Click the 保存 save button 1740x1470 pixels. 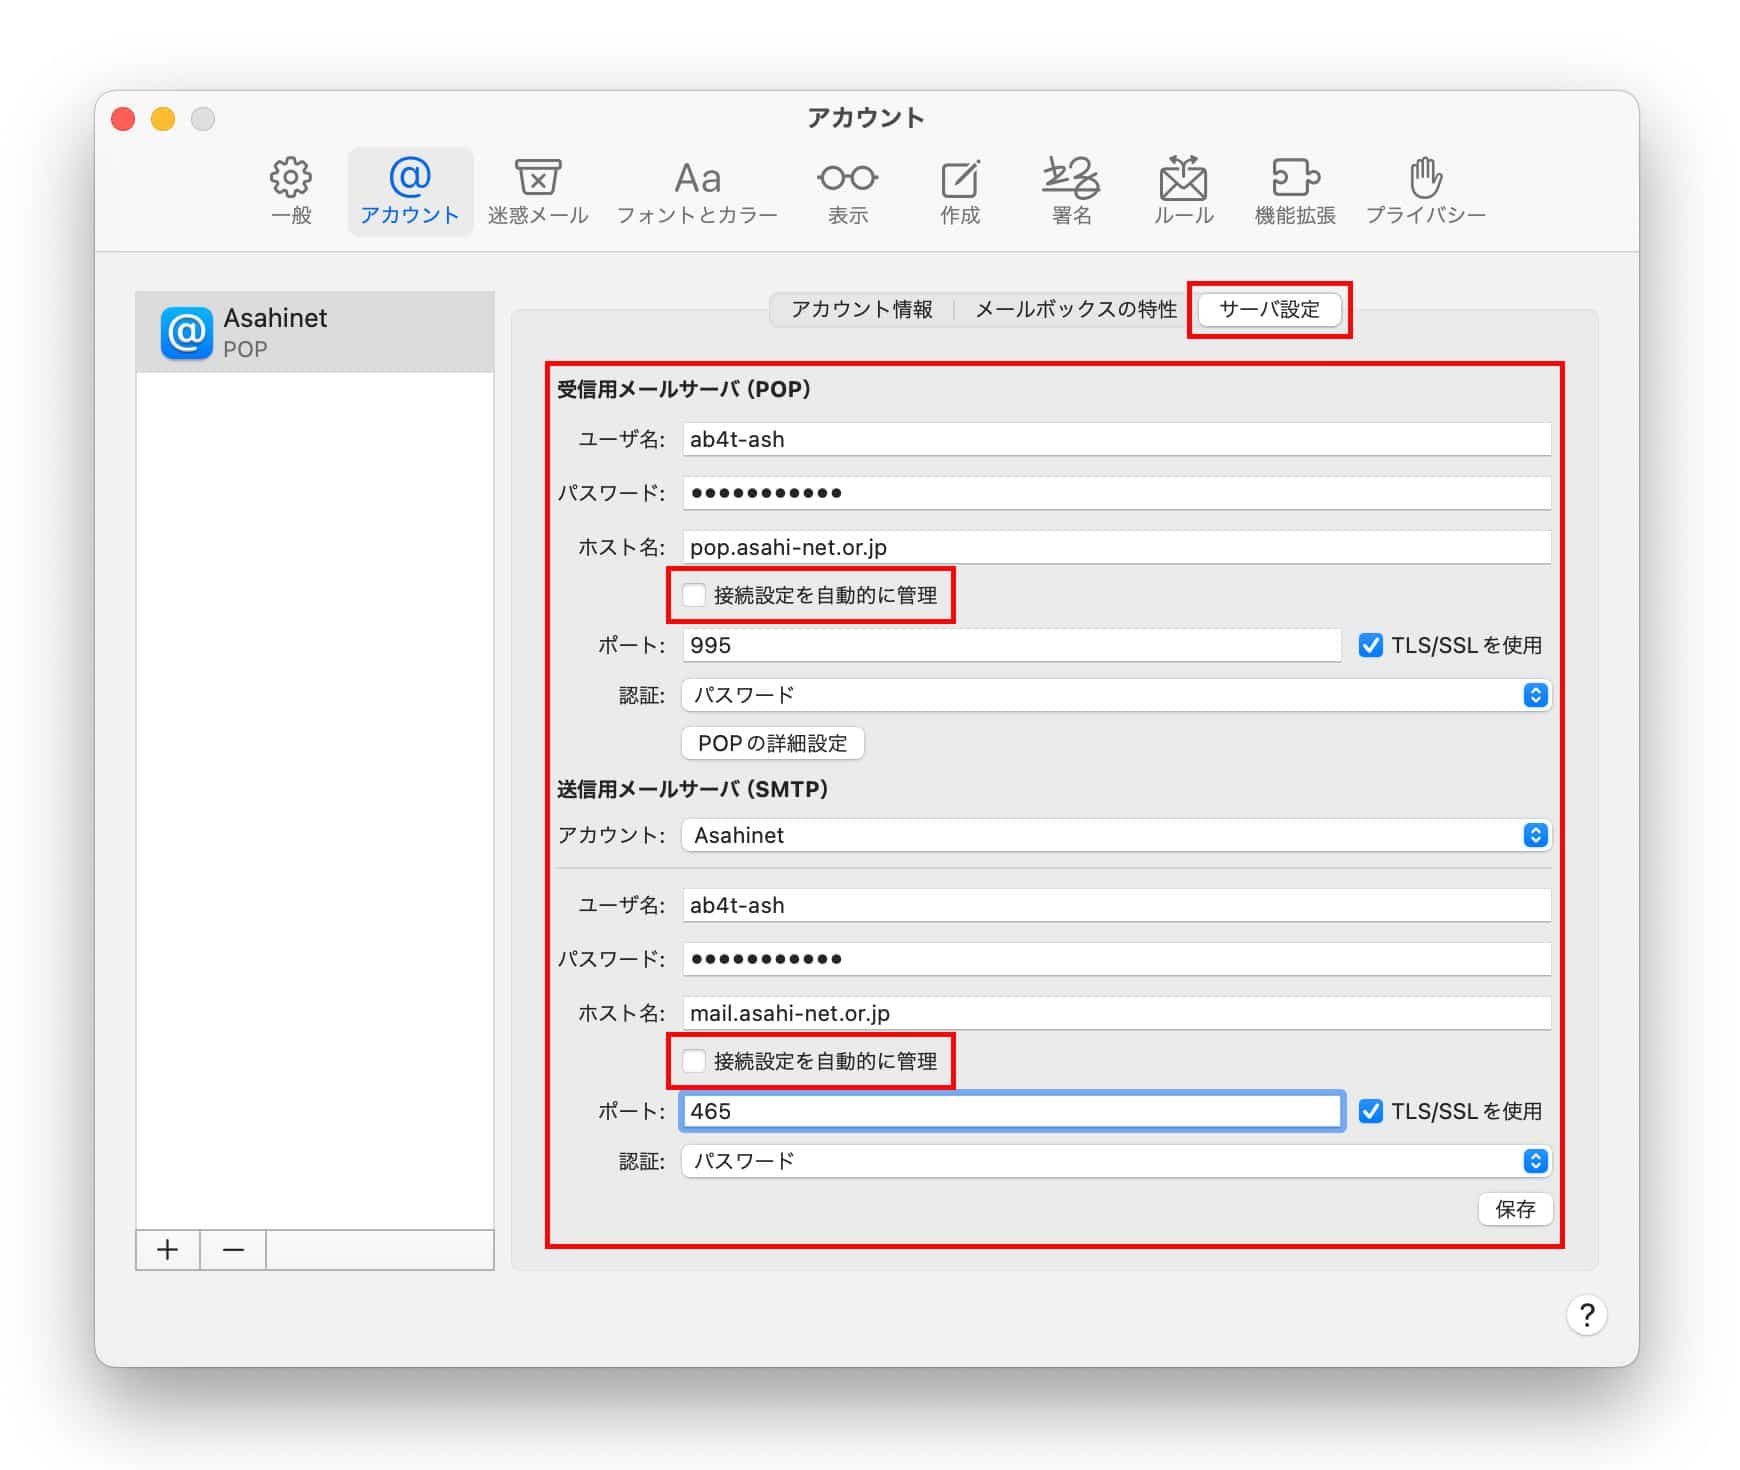click(1515, 1209)
